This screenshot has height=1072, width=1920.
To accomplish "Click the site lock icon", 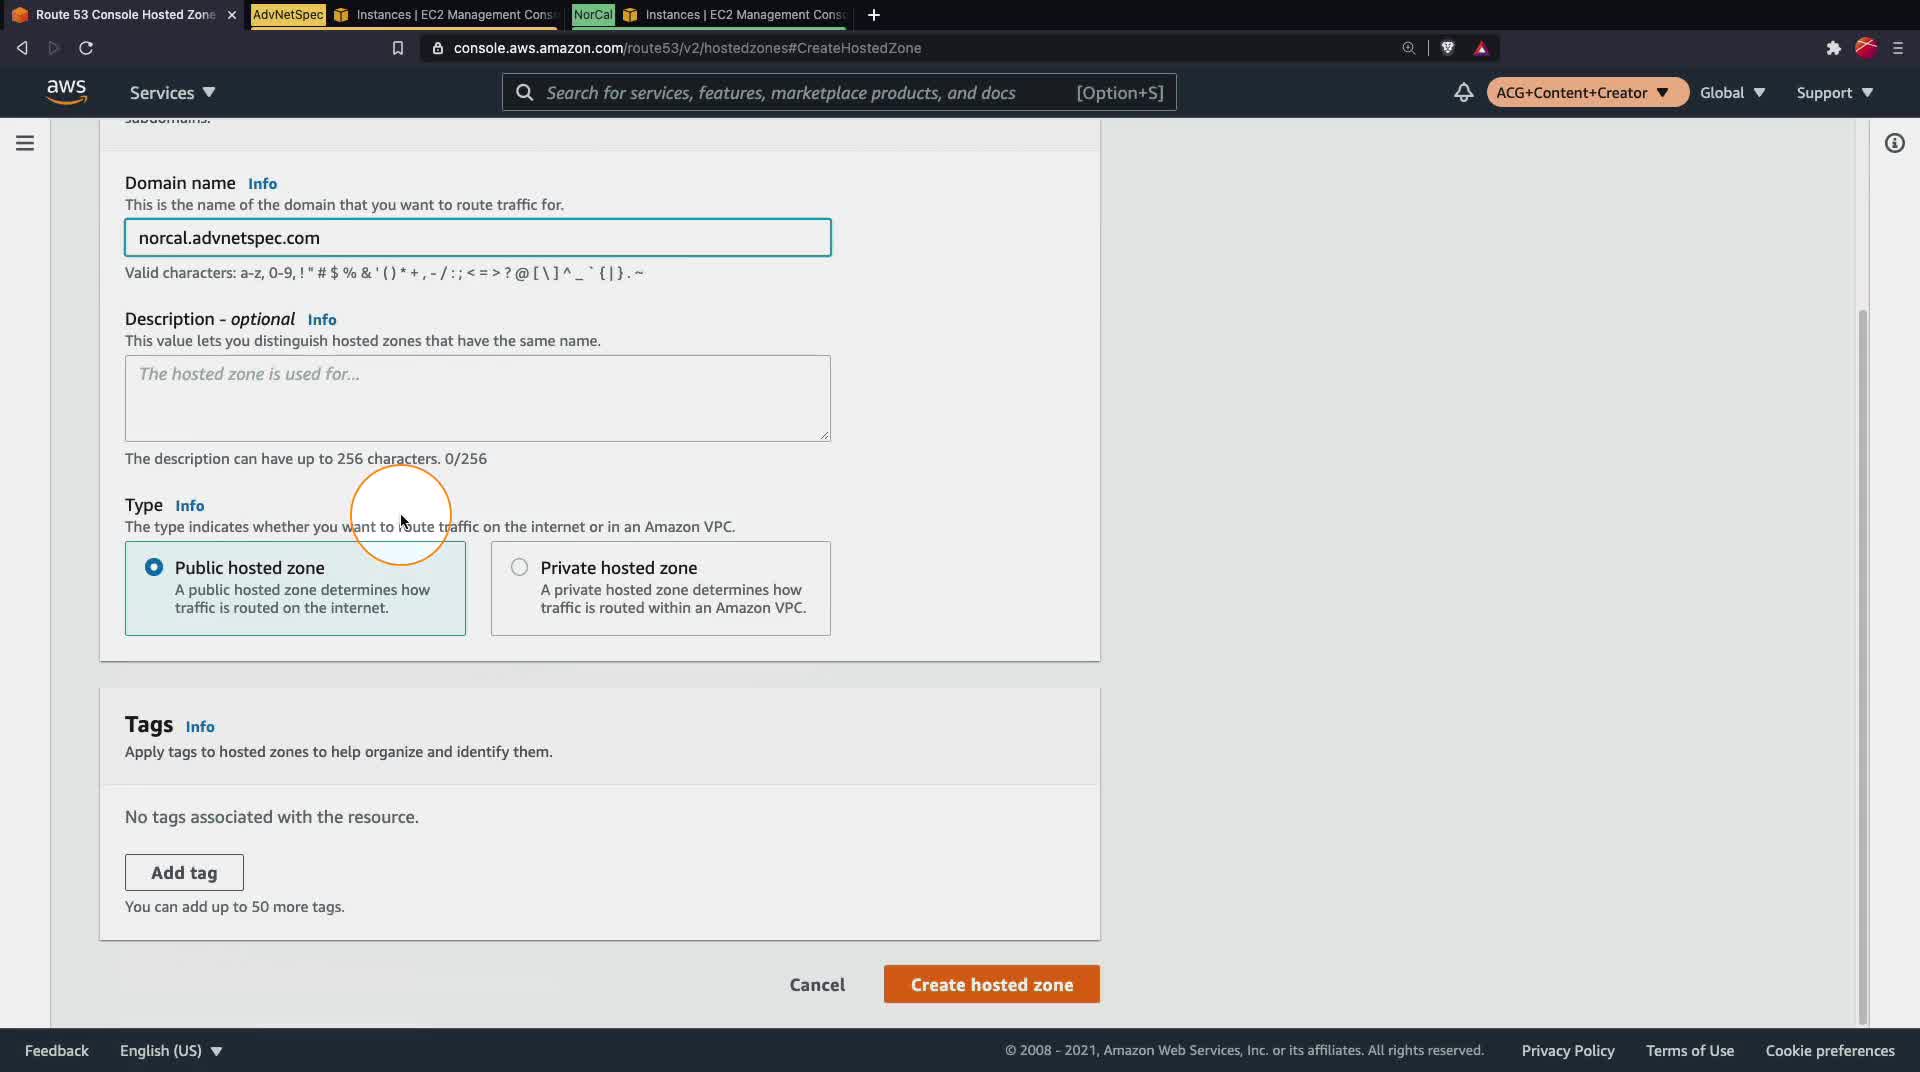I will tap(438, 48).
